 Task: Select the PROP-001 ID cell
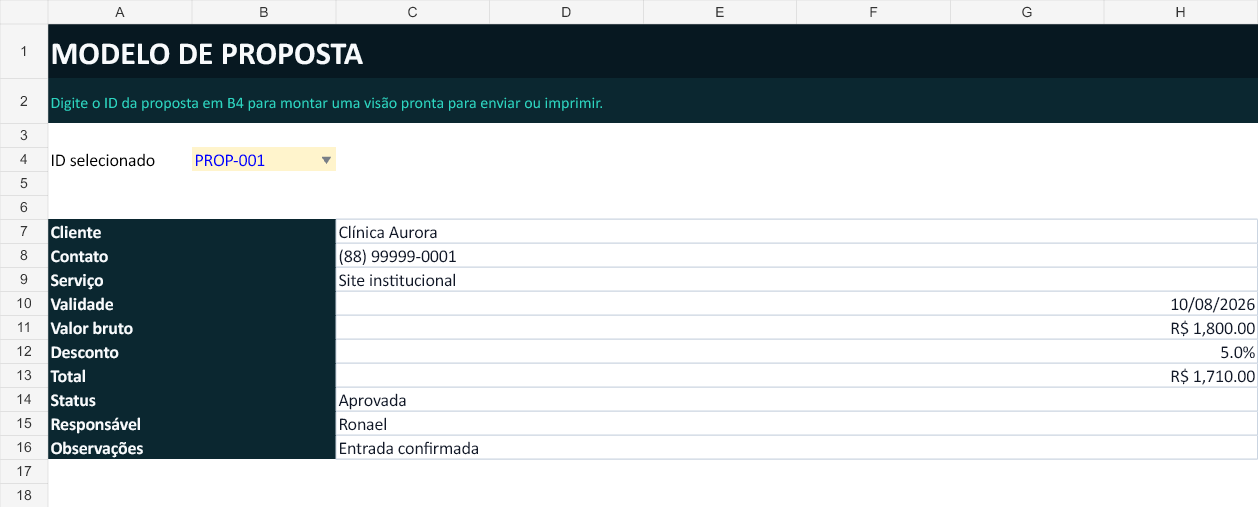264,160
